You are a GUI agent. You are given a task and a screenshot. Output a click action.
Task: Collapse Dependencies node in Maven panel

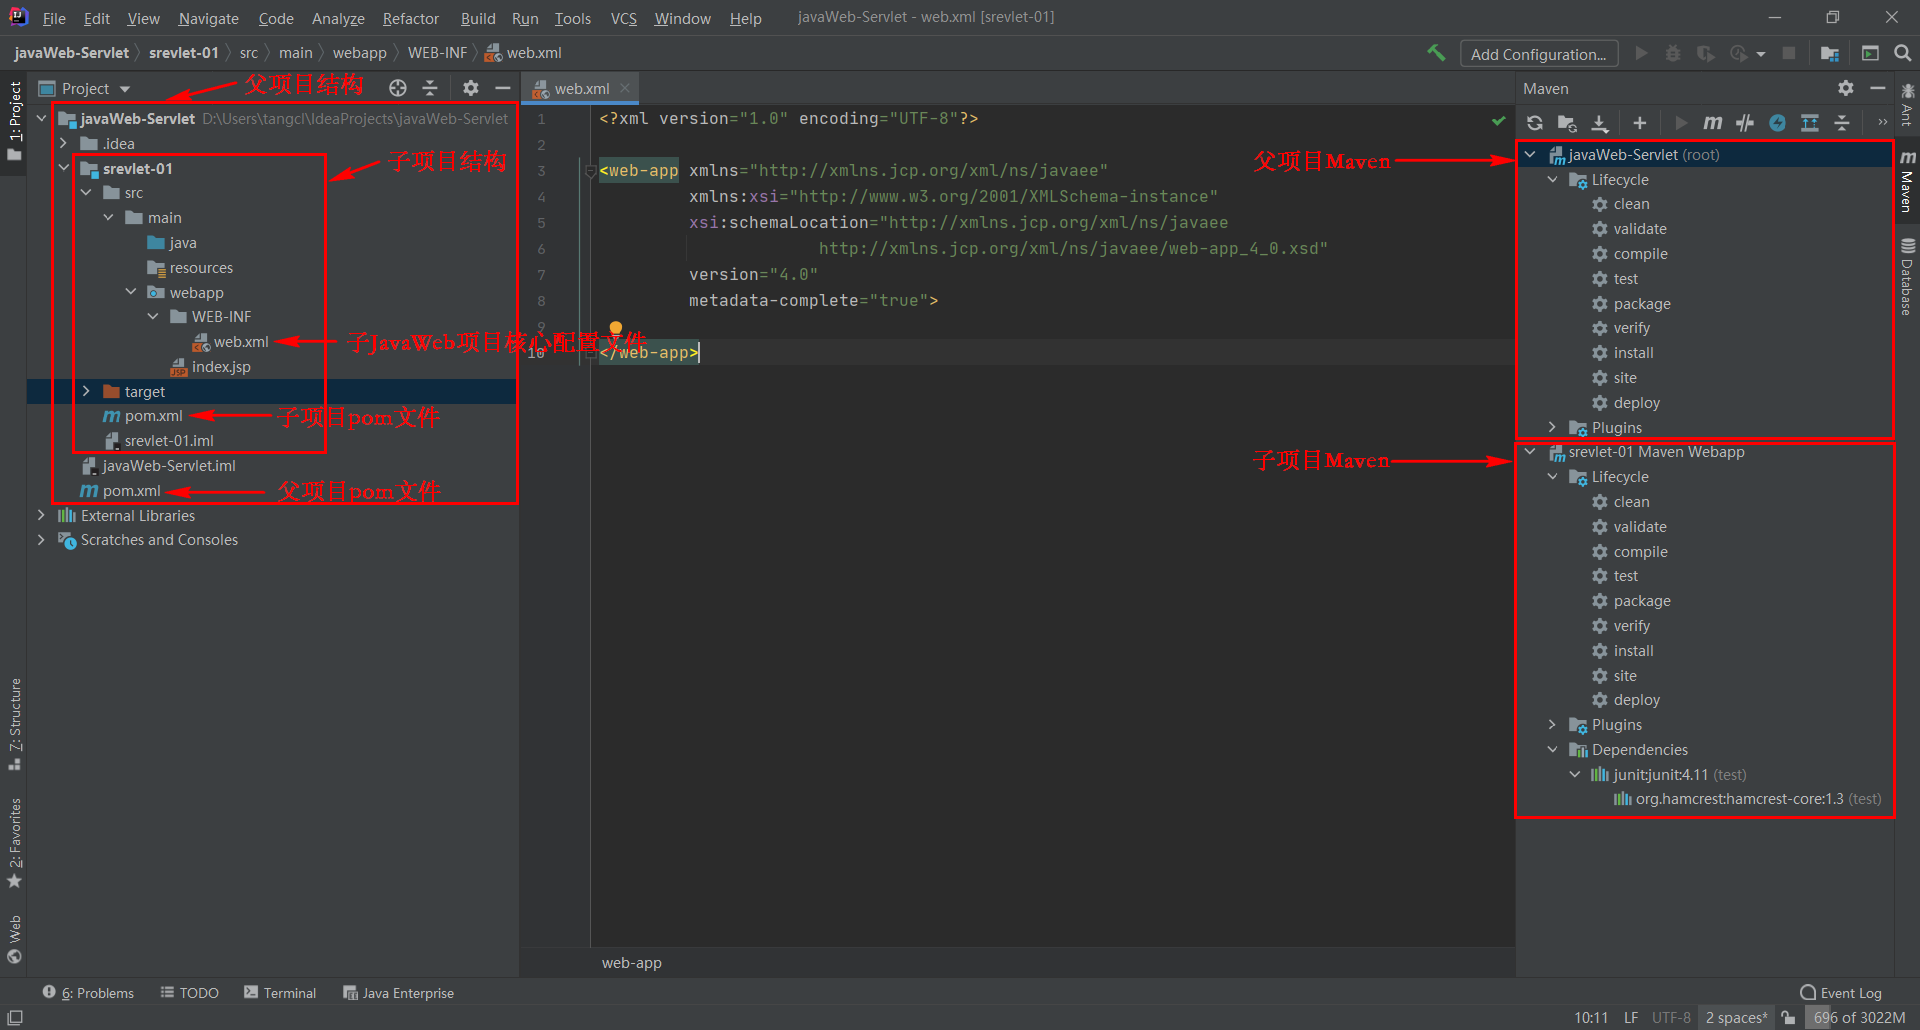tap(1552, 749)
